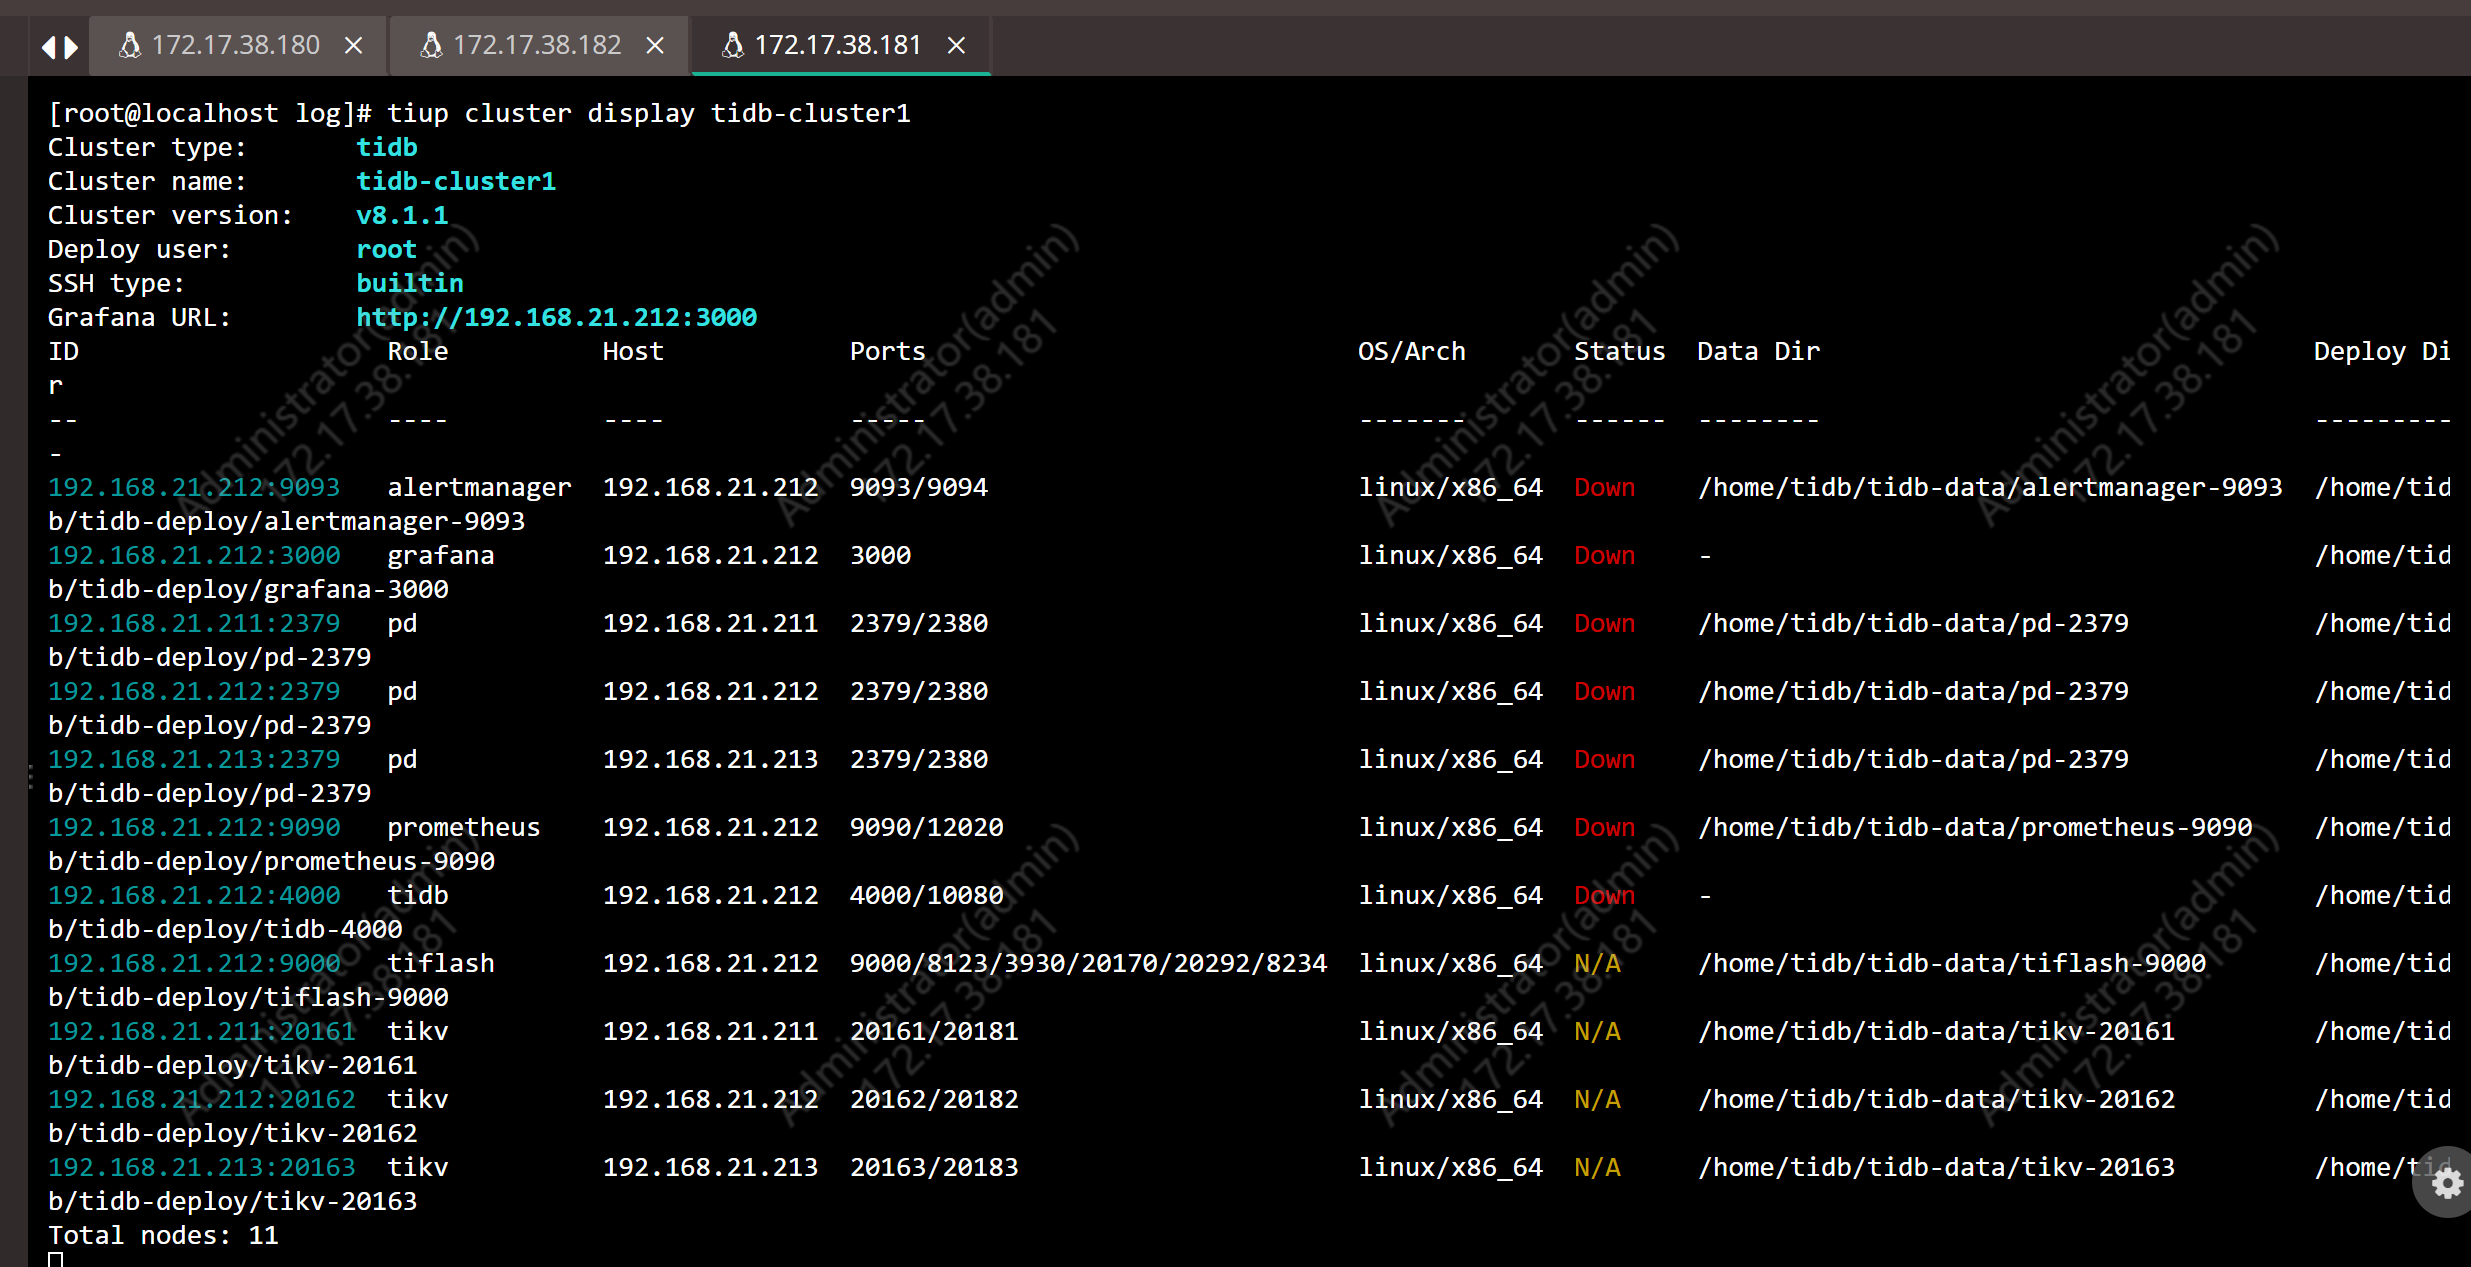Screen dimensions: 2471x1267
Task: Click node ID 192.168.21.212:9093
Action: click(194, 487)
